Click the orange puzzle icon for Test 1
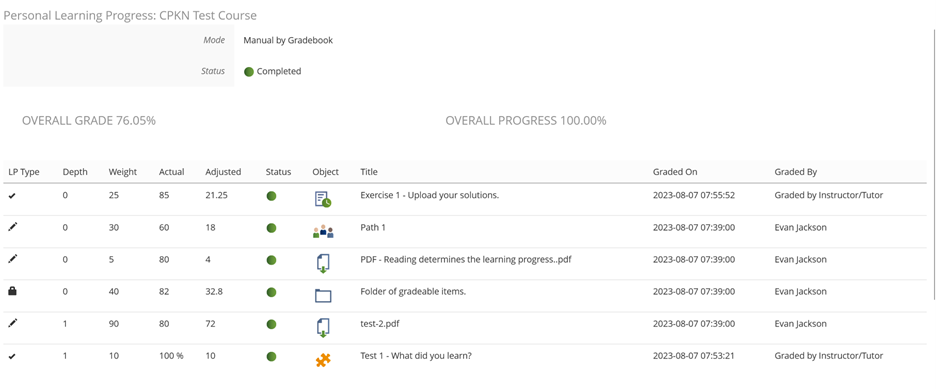Image resolution: width=936 pixels, height=389 pixels. [323, 360]
